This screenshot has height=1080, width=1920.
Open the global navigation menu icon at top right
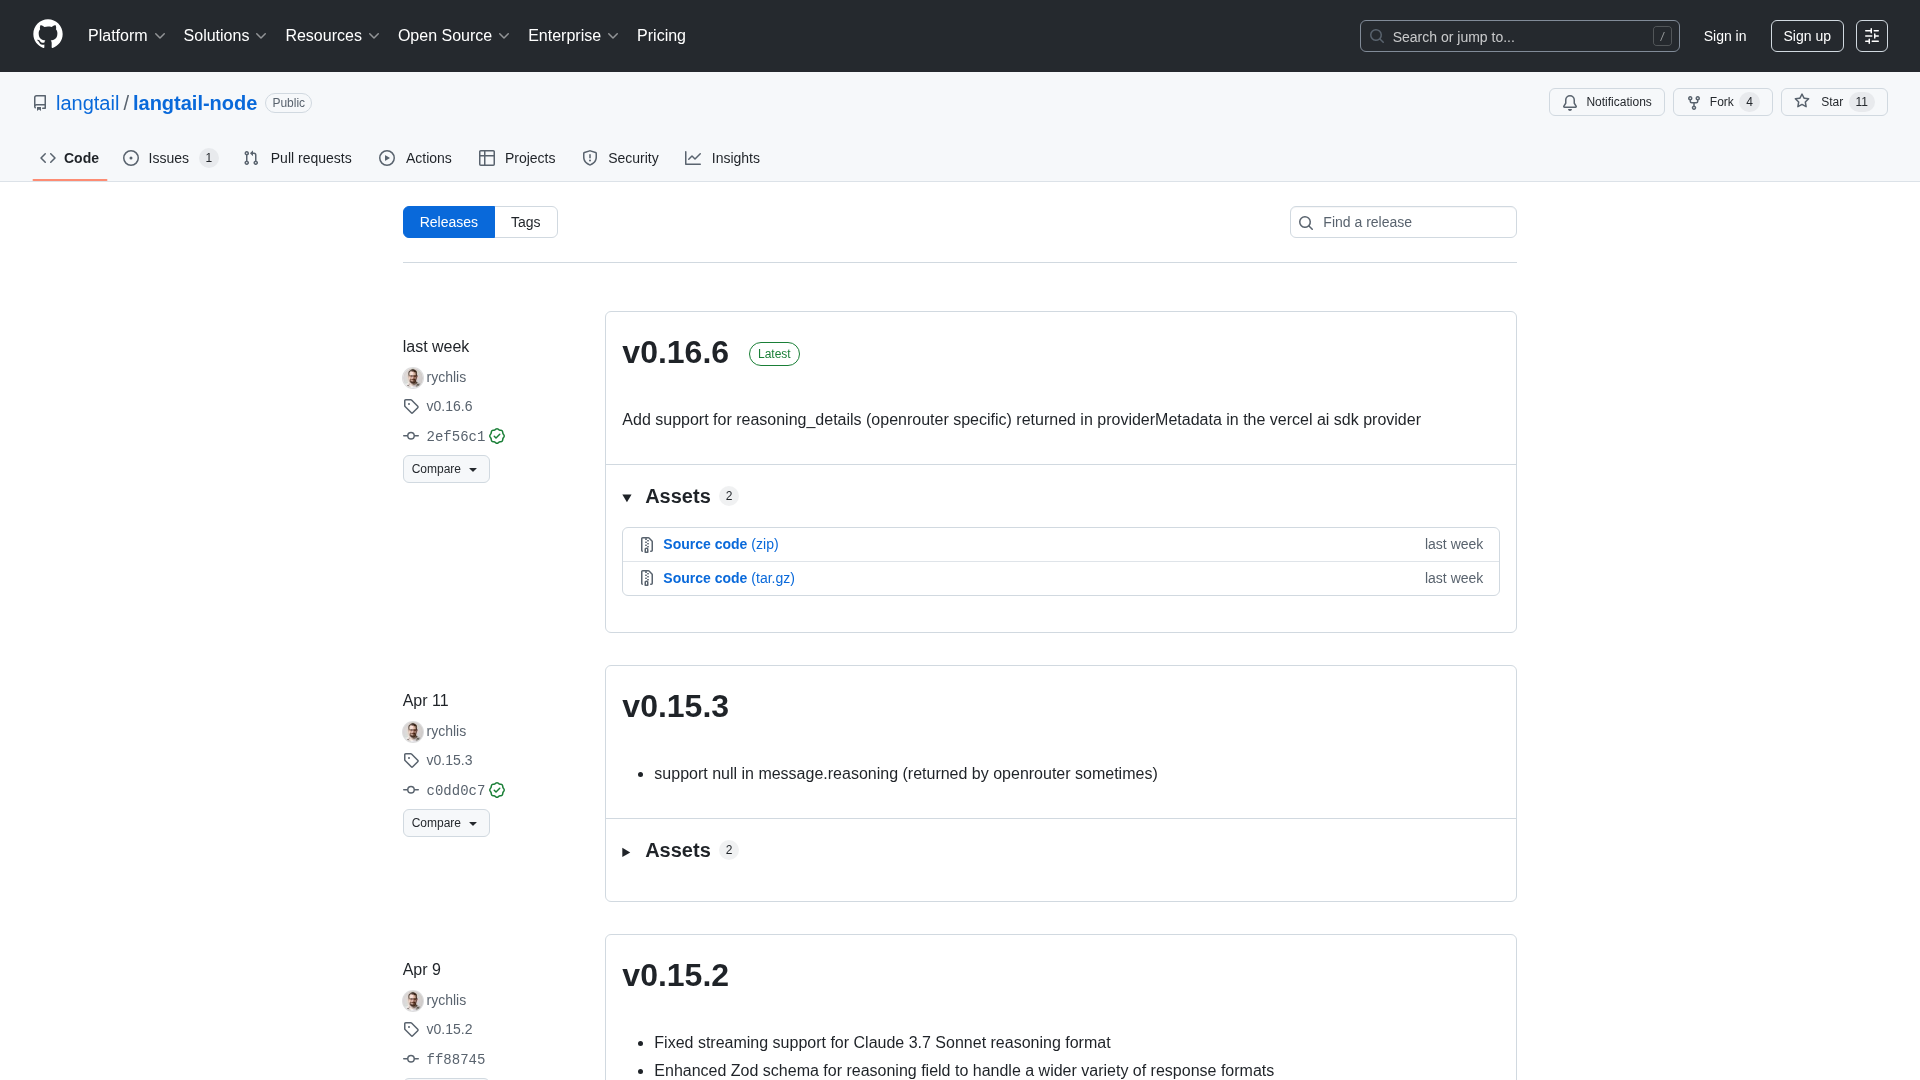1871,36
